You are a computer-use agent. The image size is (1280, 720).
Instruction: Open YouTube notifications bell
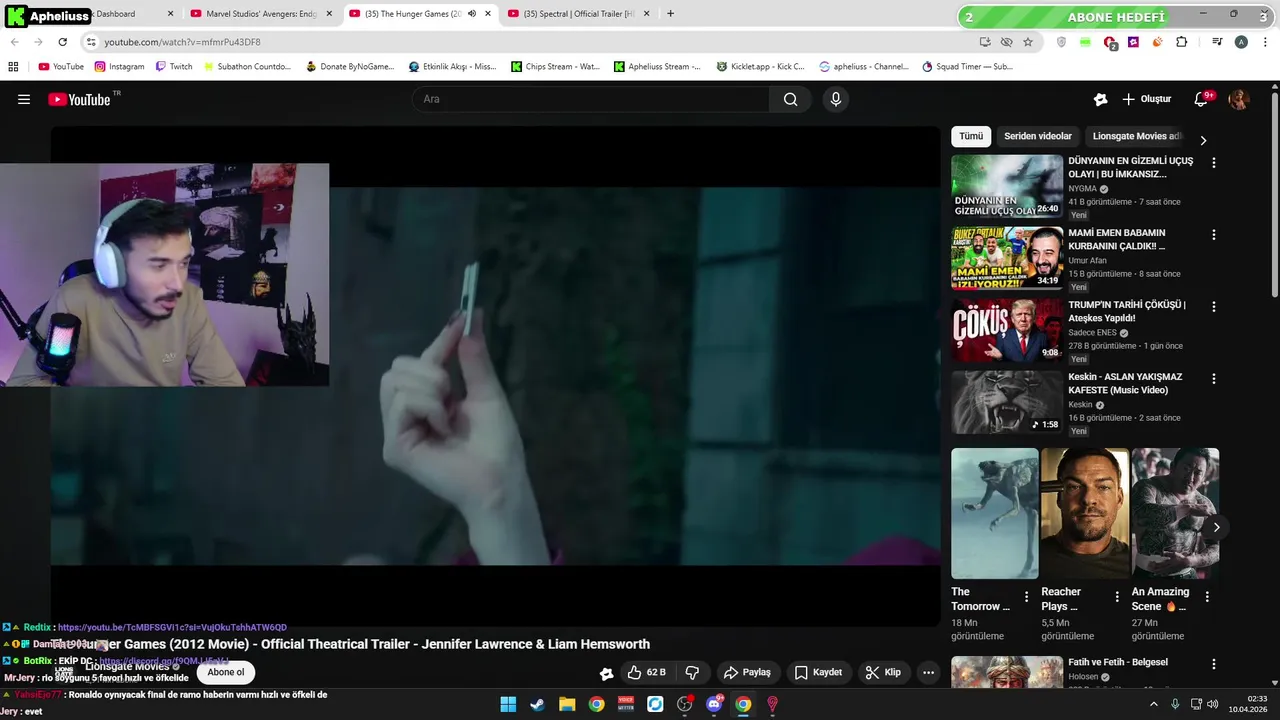point(1203,99)
